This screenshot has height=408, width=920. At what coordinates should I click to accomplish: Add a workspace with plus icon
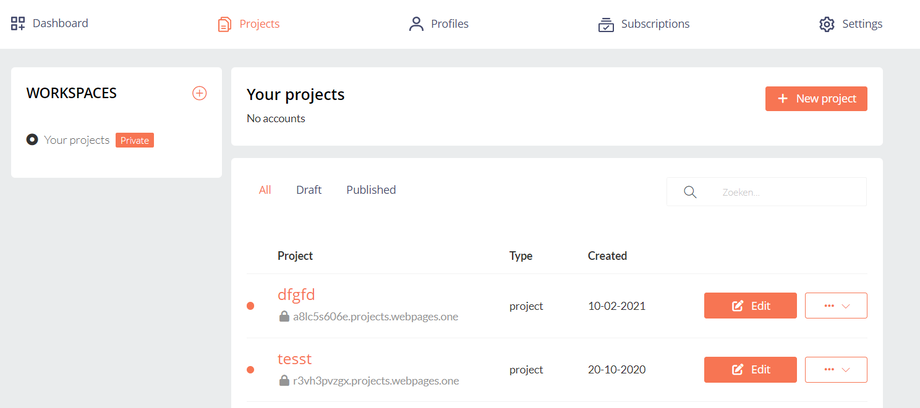tap(199, 93)
